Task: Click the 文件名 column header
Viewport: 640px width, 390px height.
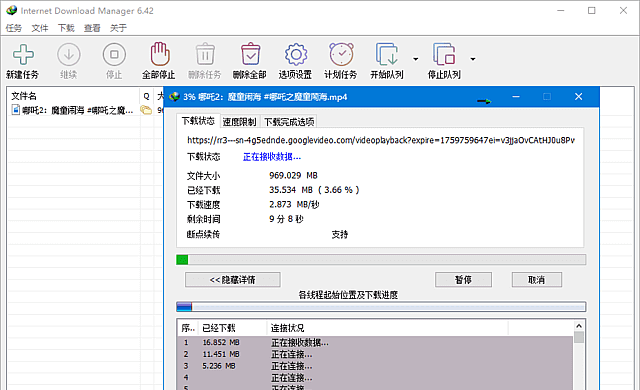Action: [73, 96]
